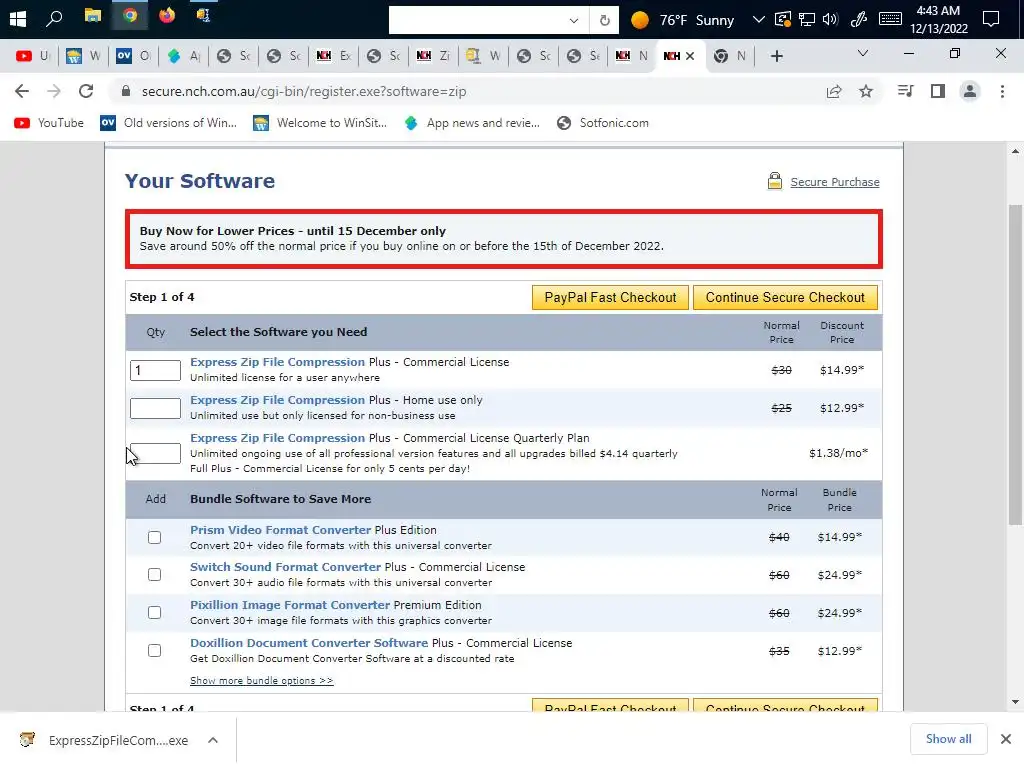This screenshot has height=768, width=1024.
Task: Open Secure Purchase link
Action: [x=835, y=182]
